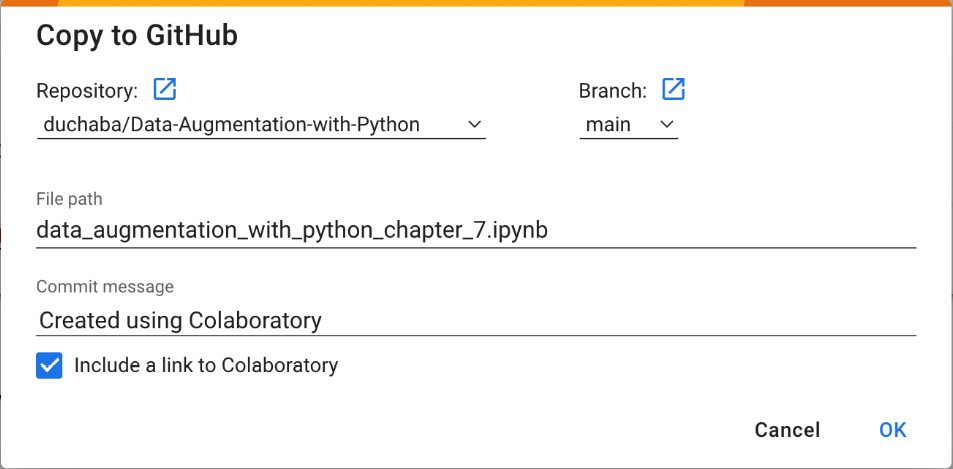Click the Created using Colaboratory text
The width and height of the screenshot is (953, 469).
click(x=180, y=320)
